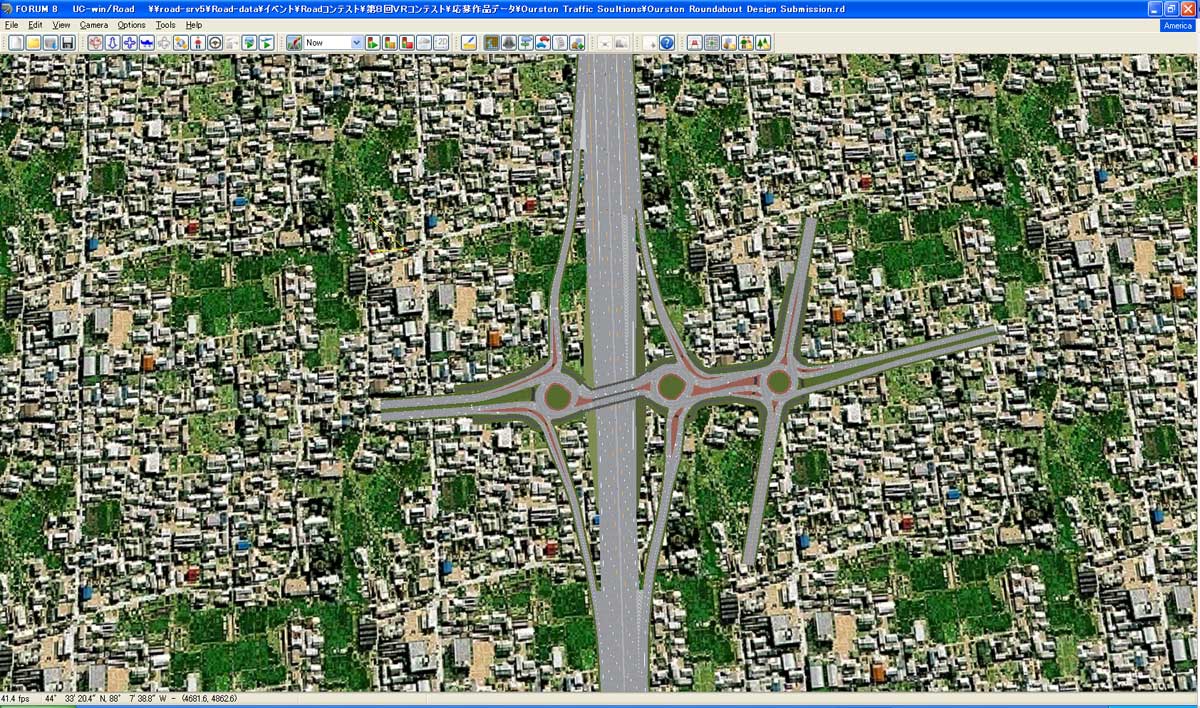Click the right roundabout center island
This screenshot has width=1200, height=708.
pyautogui.click(x=779, y=381)
